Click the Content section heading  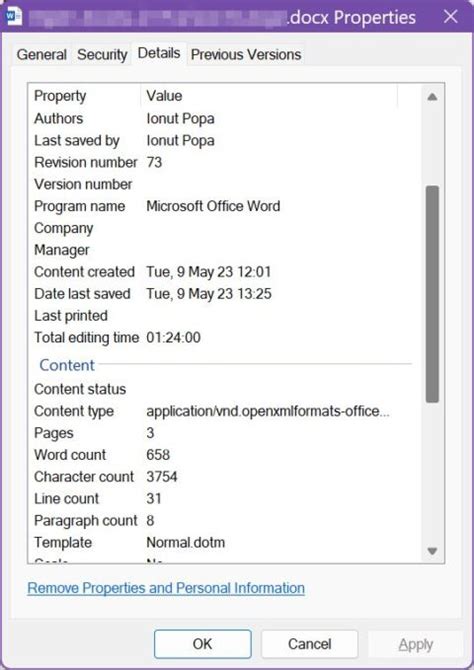click(x=67, y=365)
